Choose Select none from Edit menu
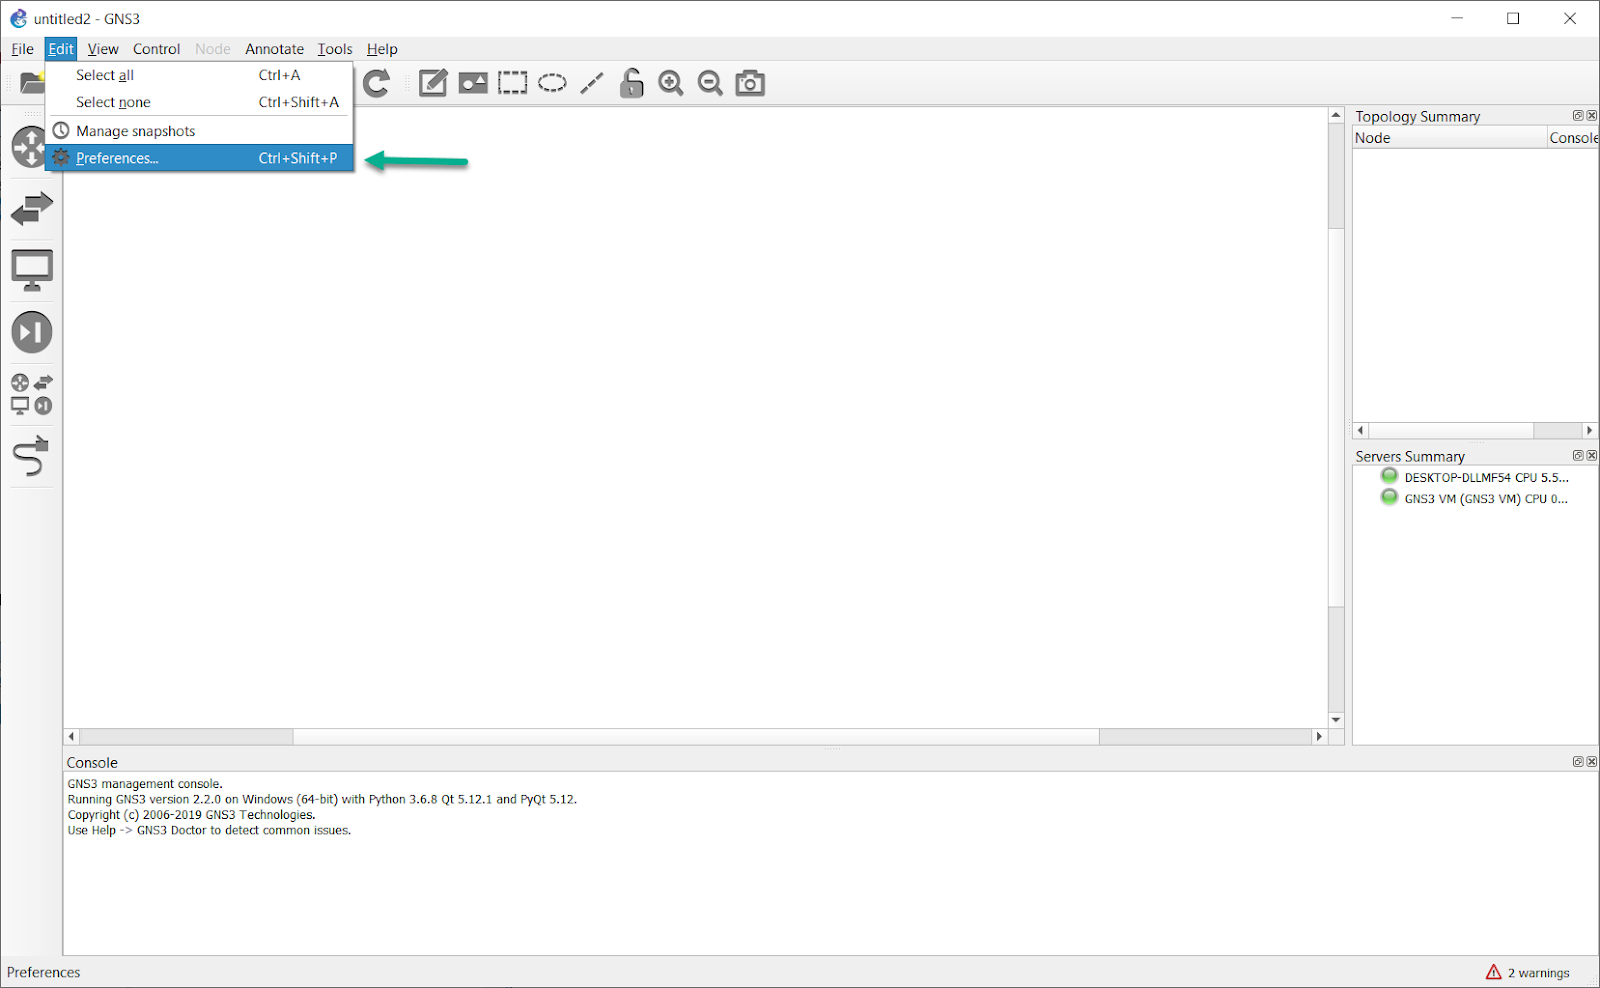This screenshot has height=988, width=1600. [200, 102]
